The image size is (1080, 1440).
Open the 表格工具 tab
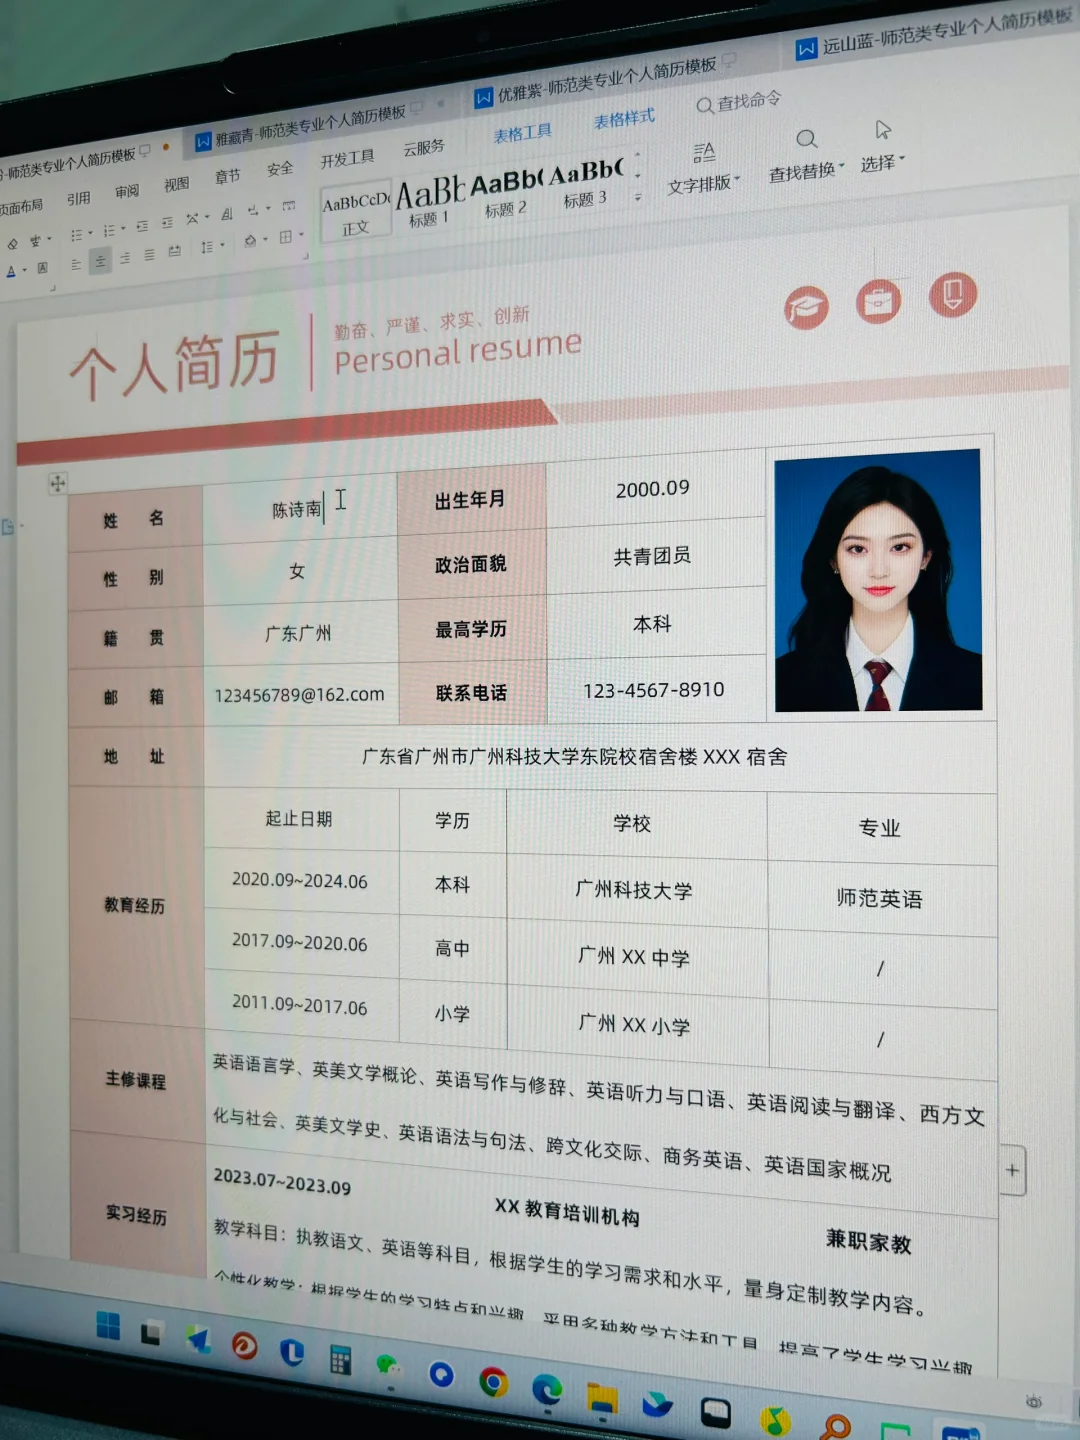tap(522, 133)
